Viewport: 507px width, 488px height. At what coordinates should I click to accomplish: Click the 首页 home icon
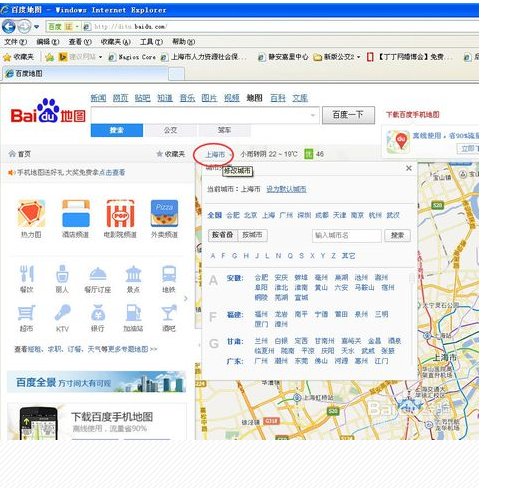tap(12, 154)
